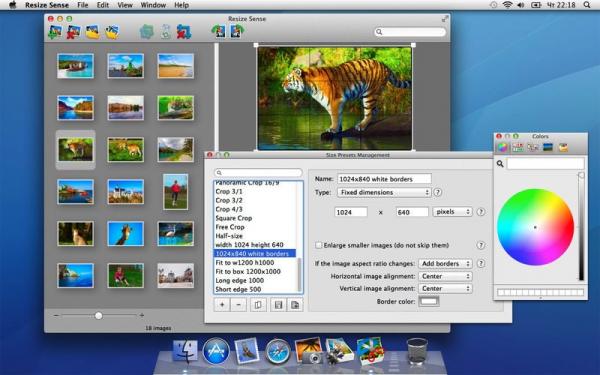Open the color wheel tab in Colors window
Screen dimensions: 600x375
[x=502, y=147]
